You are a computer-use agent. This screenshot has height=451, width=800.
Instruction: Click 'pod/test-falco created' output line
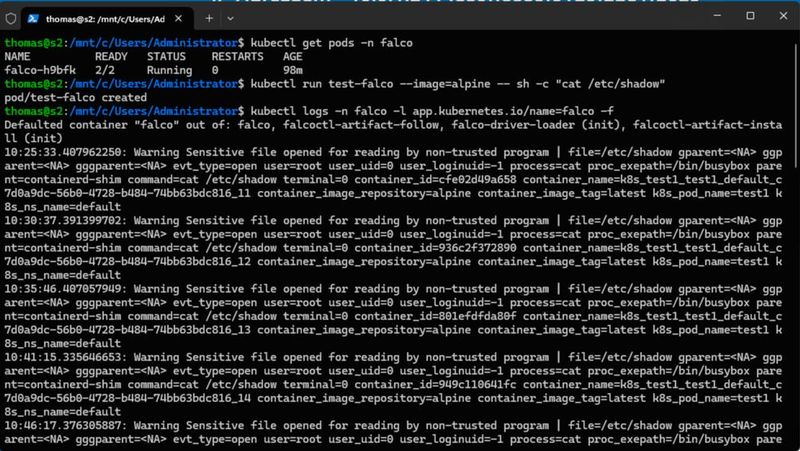pyautogui.click(x=76, y=97)
